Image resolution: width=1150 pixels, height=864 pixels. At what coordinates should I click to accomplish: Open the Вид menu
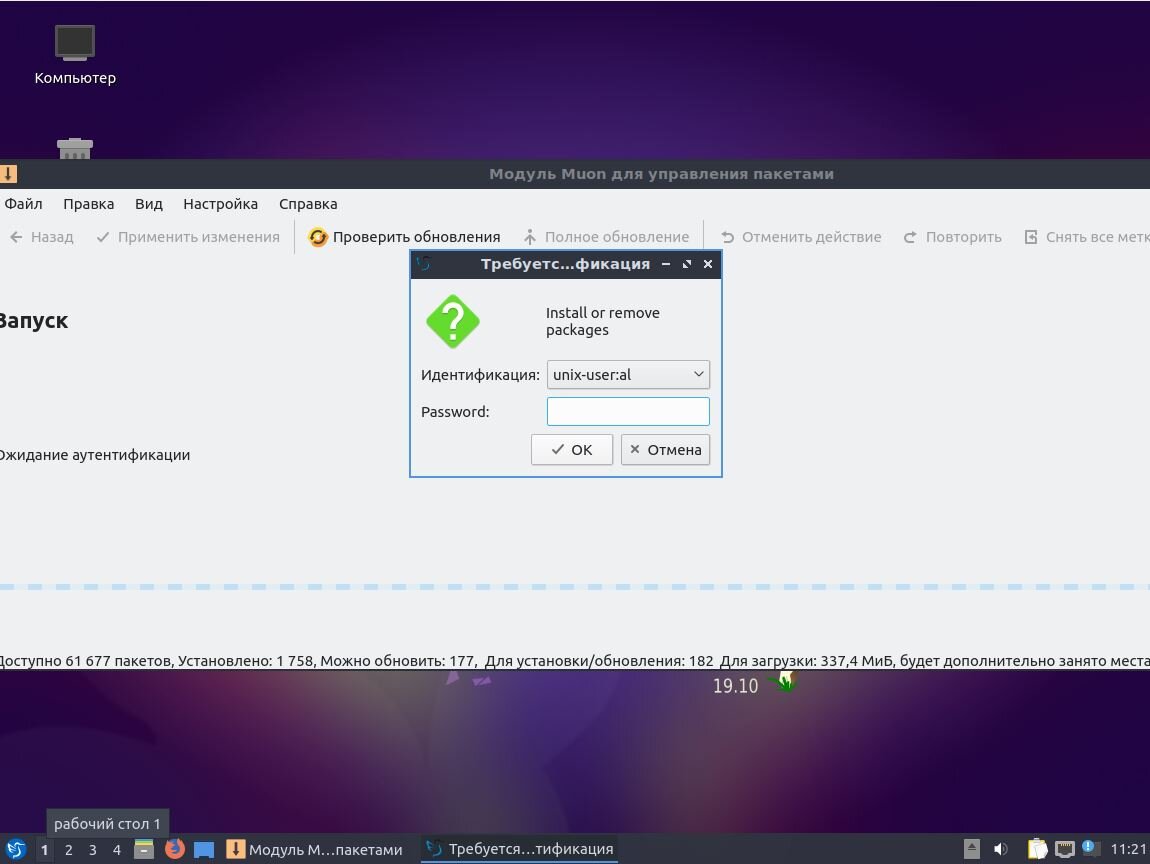[x=149, y=204]
